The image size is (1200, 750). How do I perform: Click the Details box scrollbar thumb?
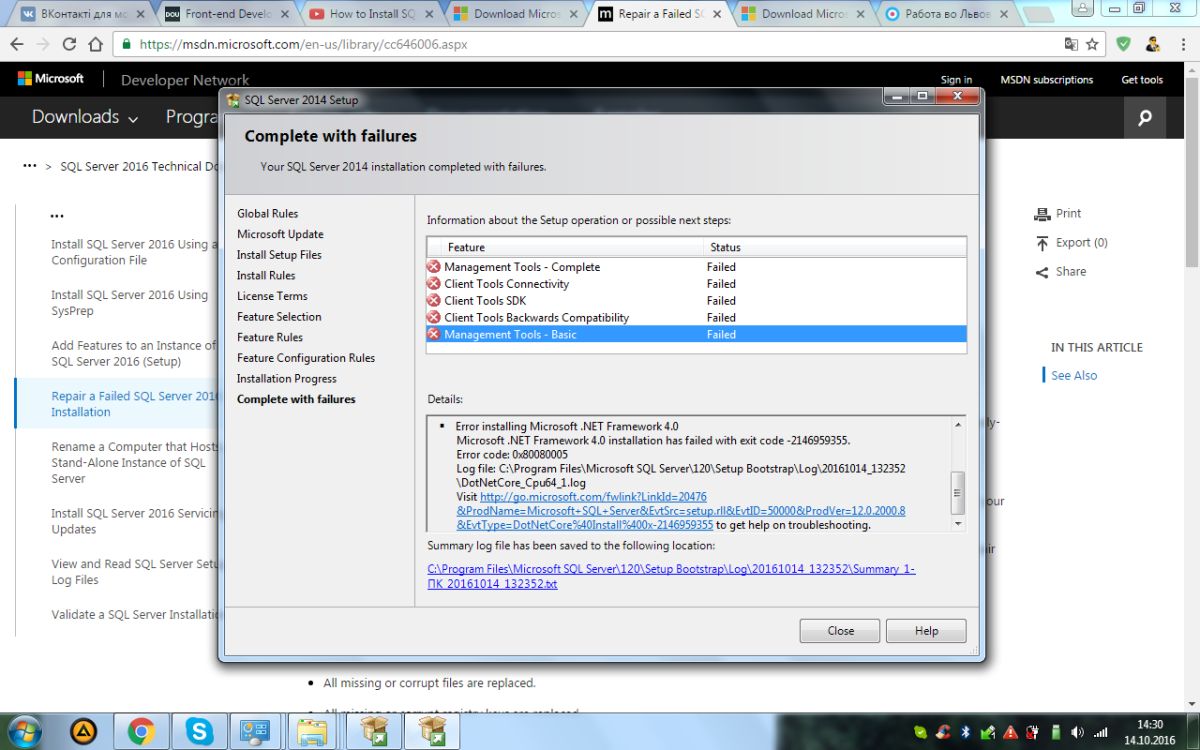(x=958, y=493)
